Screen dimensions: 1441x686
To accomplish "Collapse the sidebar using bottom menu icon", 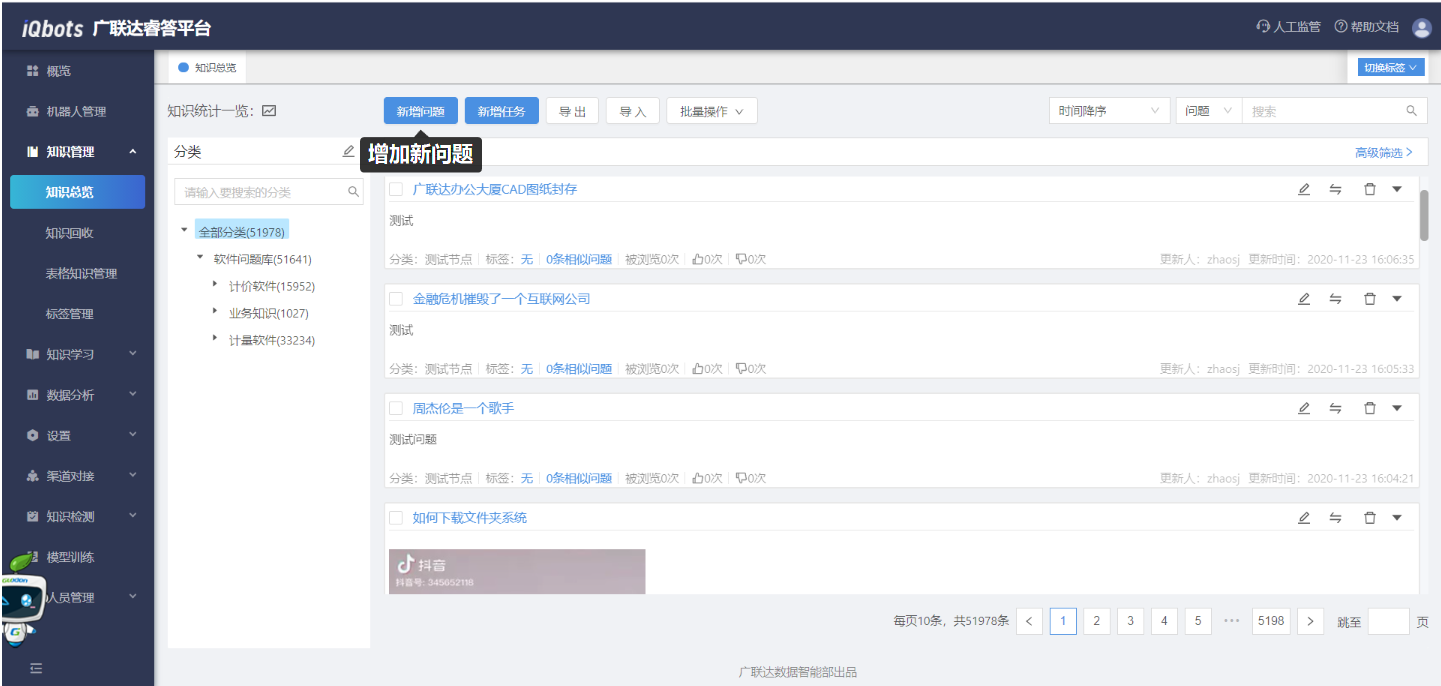I will click(x=36, y=668).
